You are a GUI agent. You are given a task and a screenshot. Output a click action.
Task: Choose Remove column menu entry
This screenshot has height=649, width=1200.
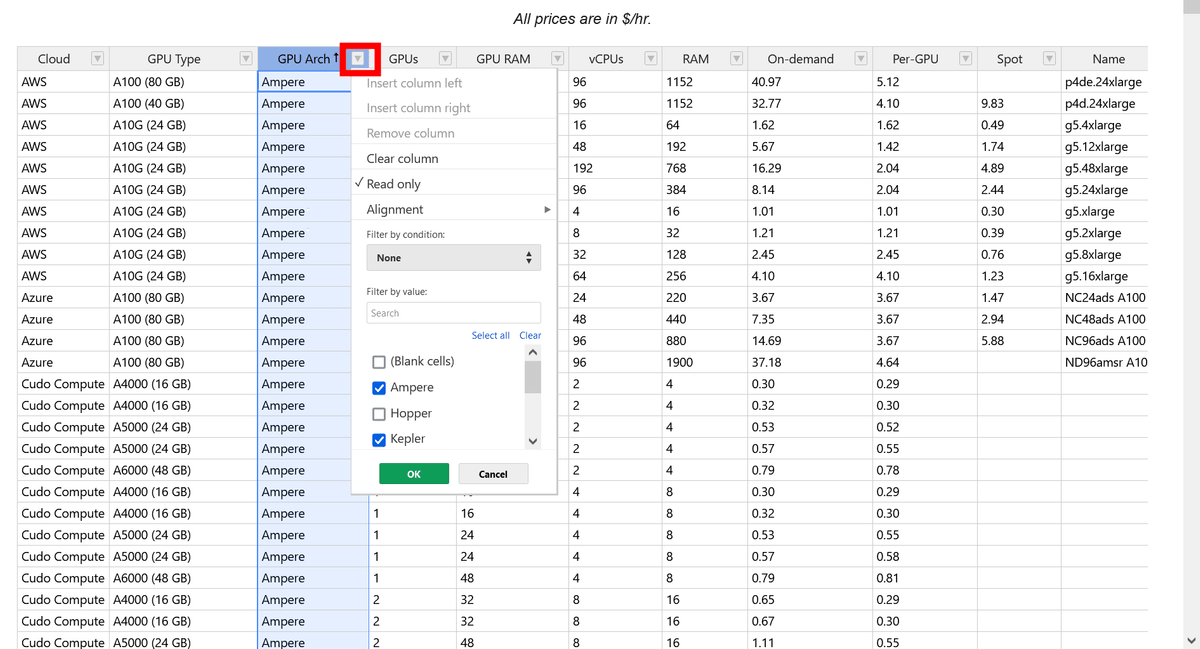click(x=454, y=133)
